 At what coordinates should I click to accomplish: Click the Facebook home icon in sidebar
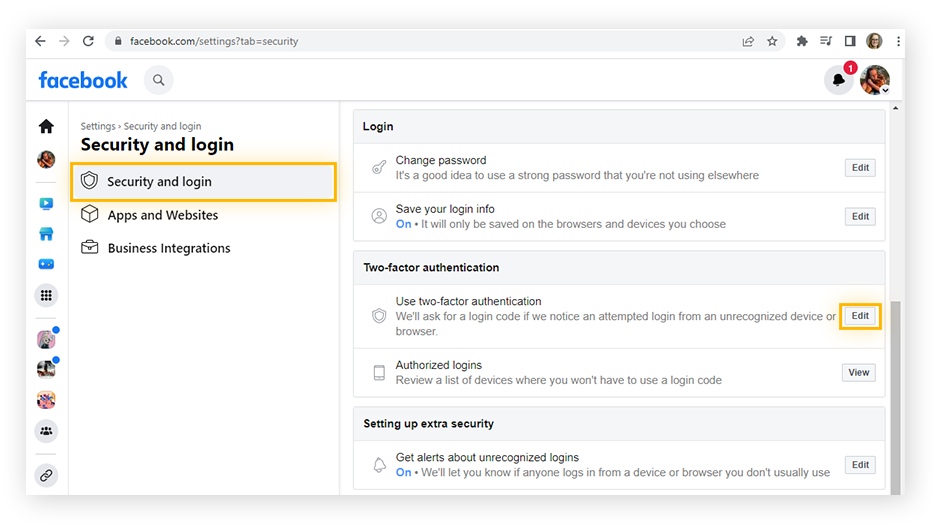point(46,126)
